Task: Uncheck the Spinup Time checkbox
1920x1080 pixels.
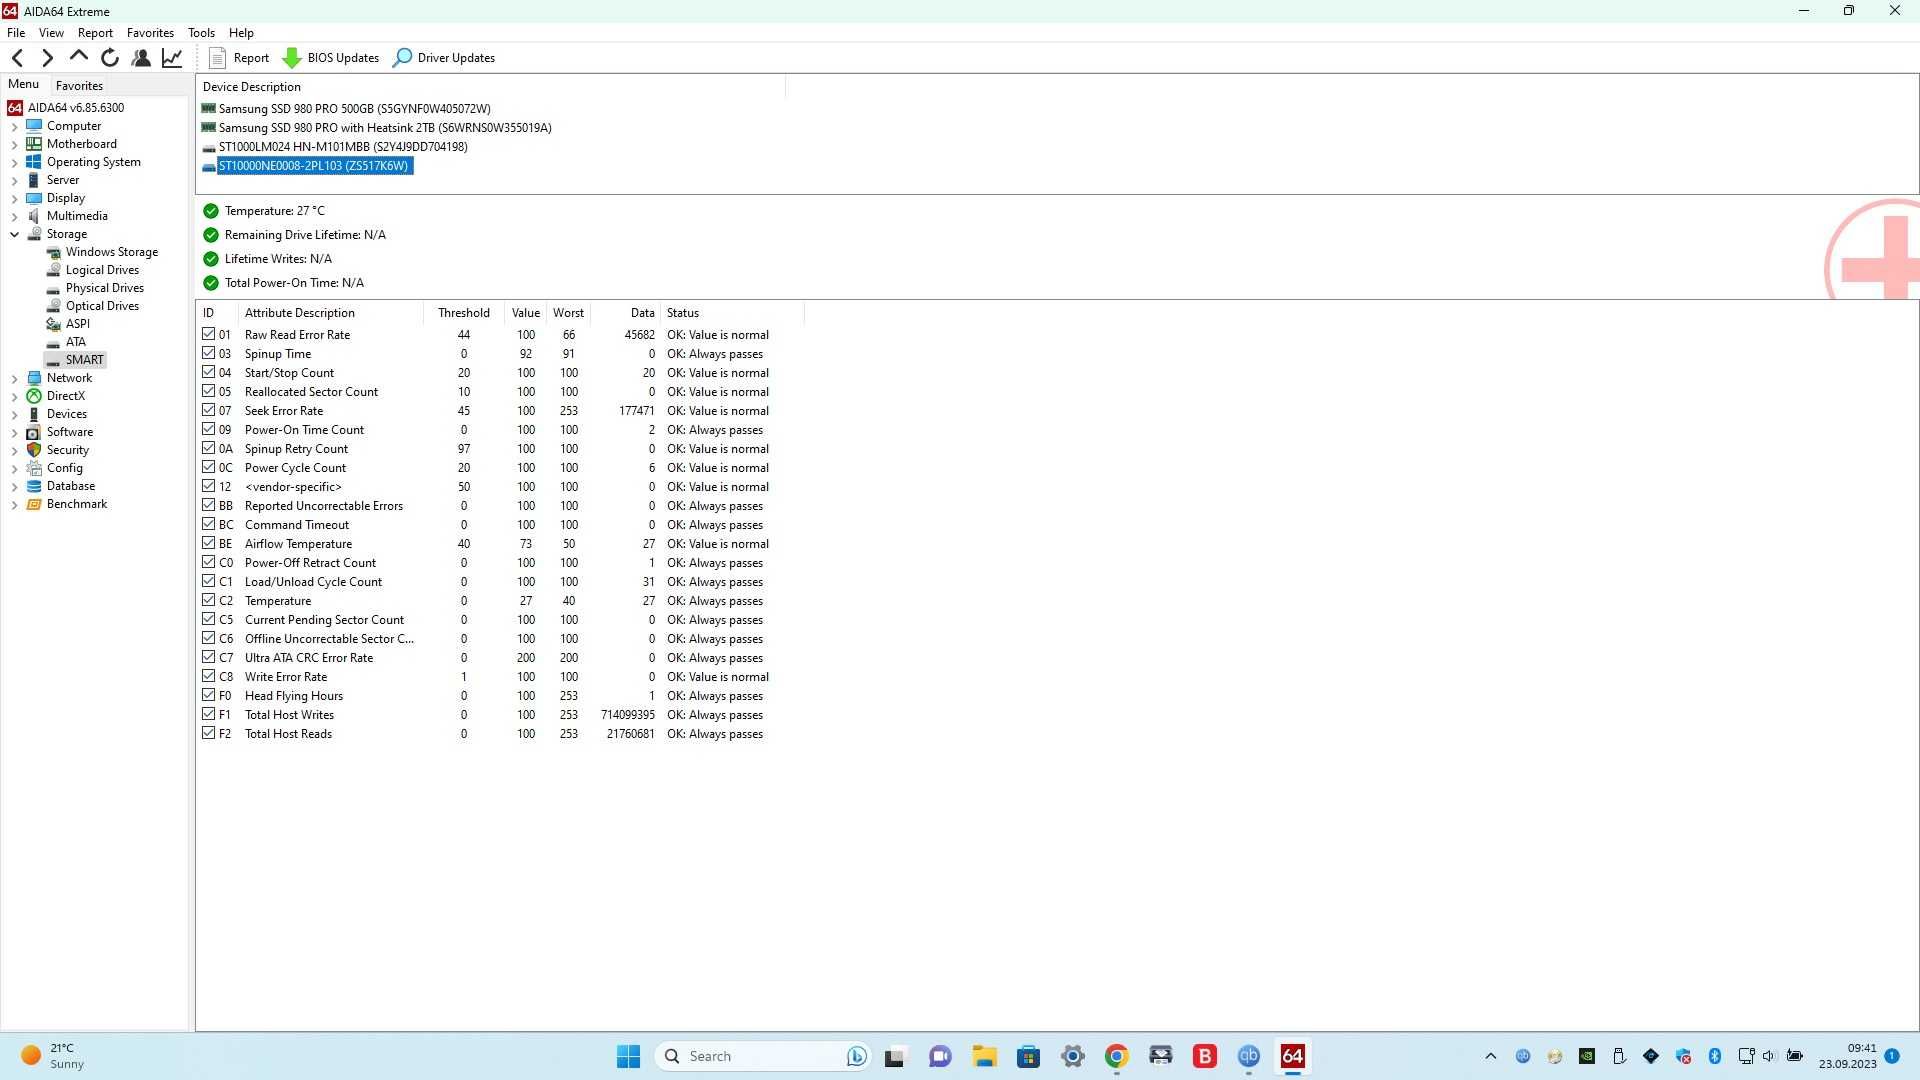Action: [208, 353]
